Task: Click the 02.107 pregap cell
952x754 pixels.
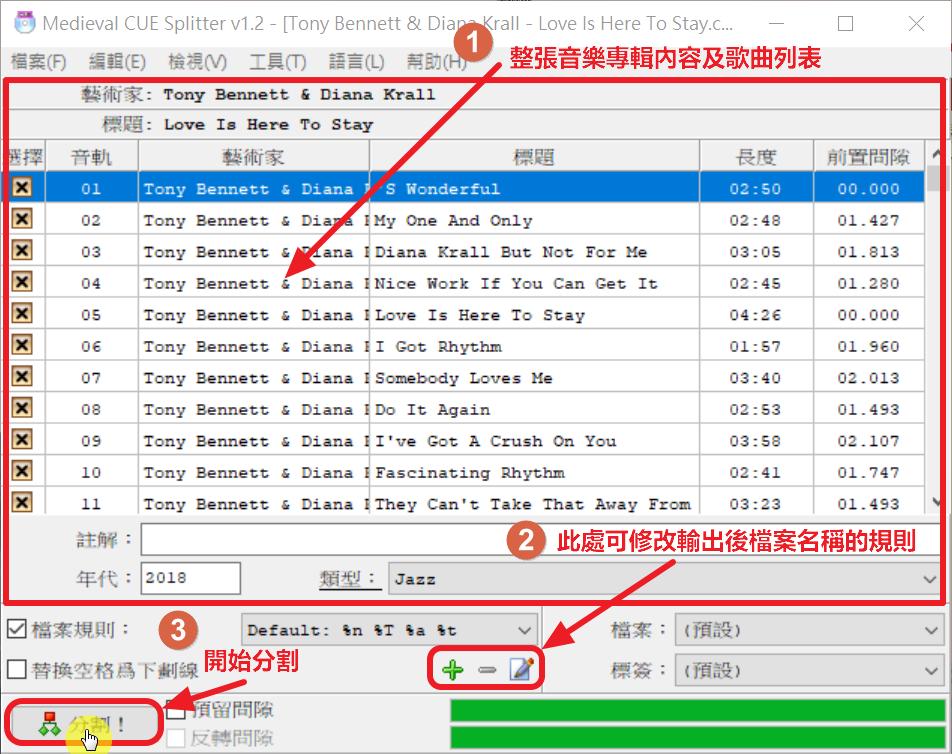Action: click(x=869, y=441)
